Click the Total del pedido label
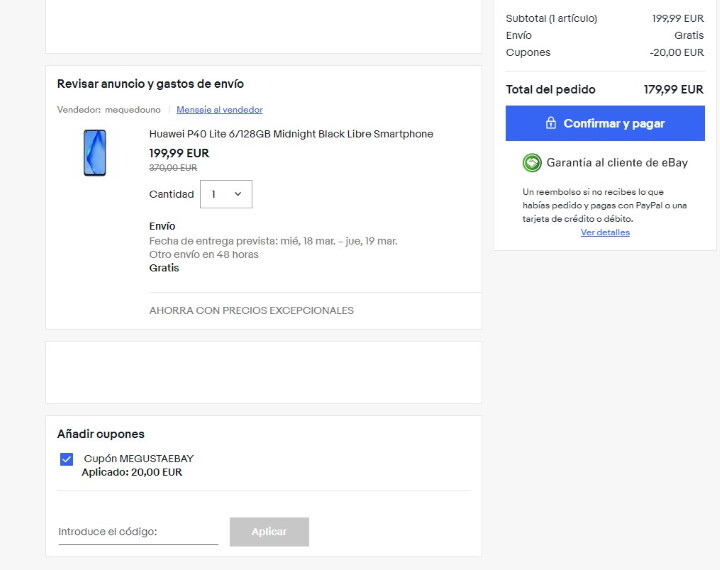 tap(551, 89)
